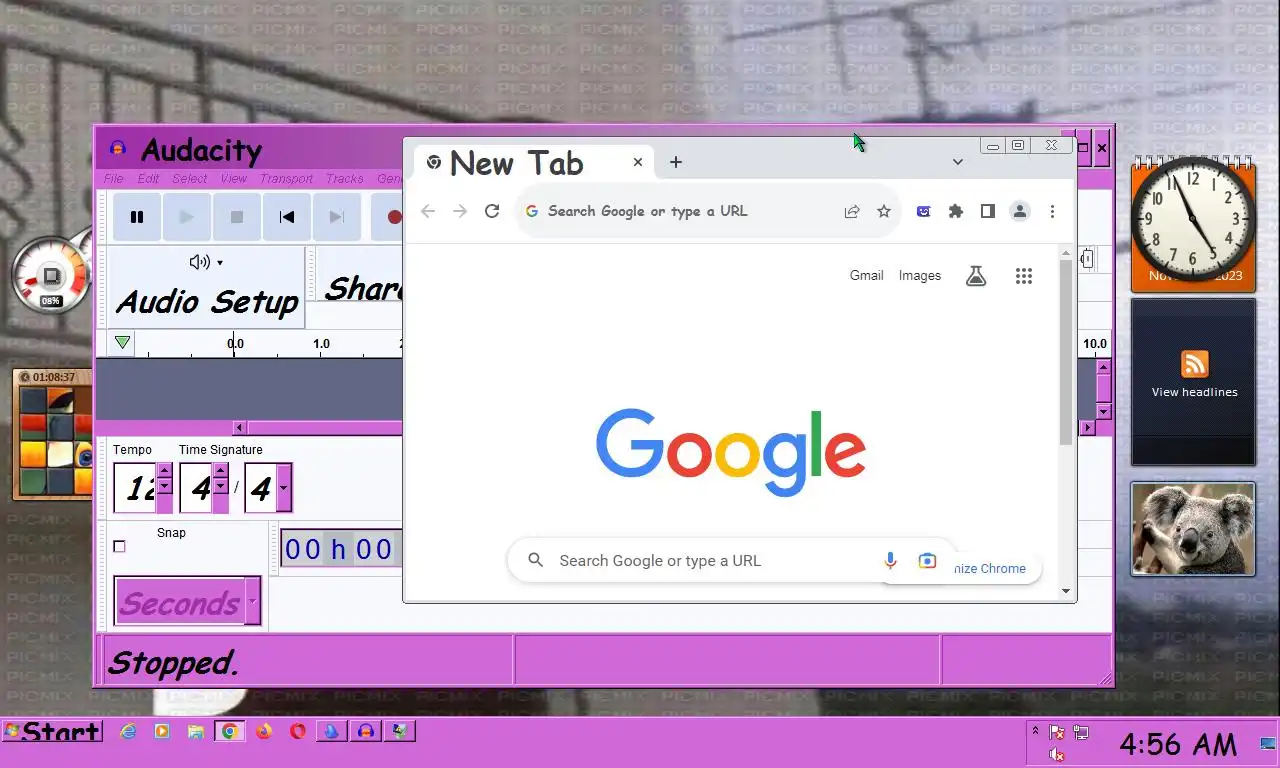Bookmark this tab with the star icon
1280x768 pixels.
pos(884,211)
